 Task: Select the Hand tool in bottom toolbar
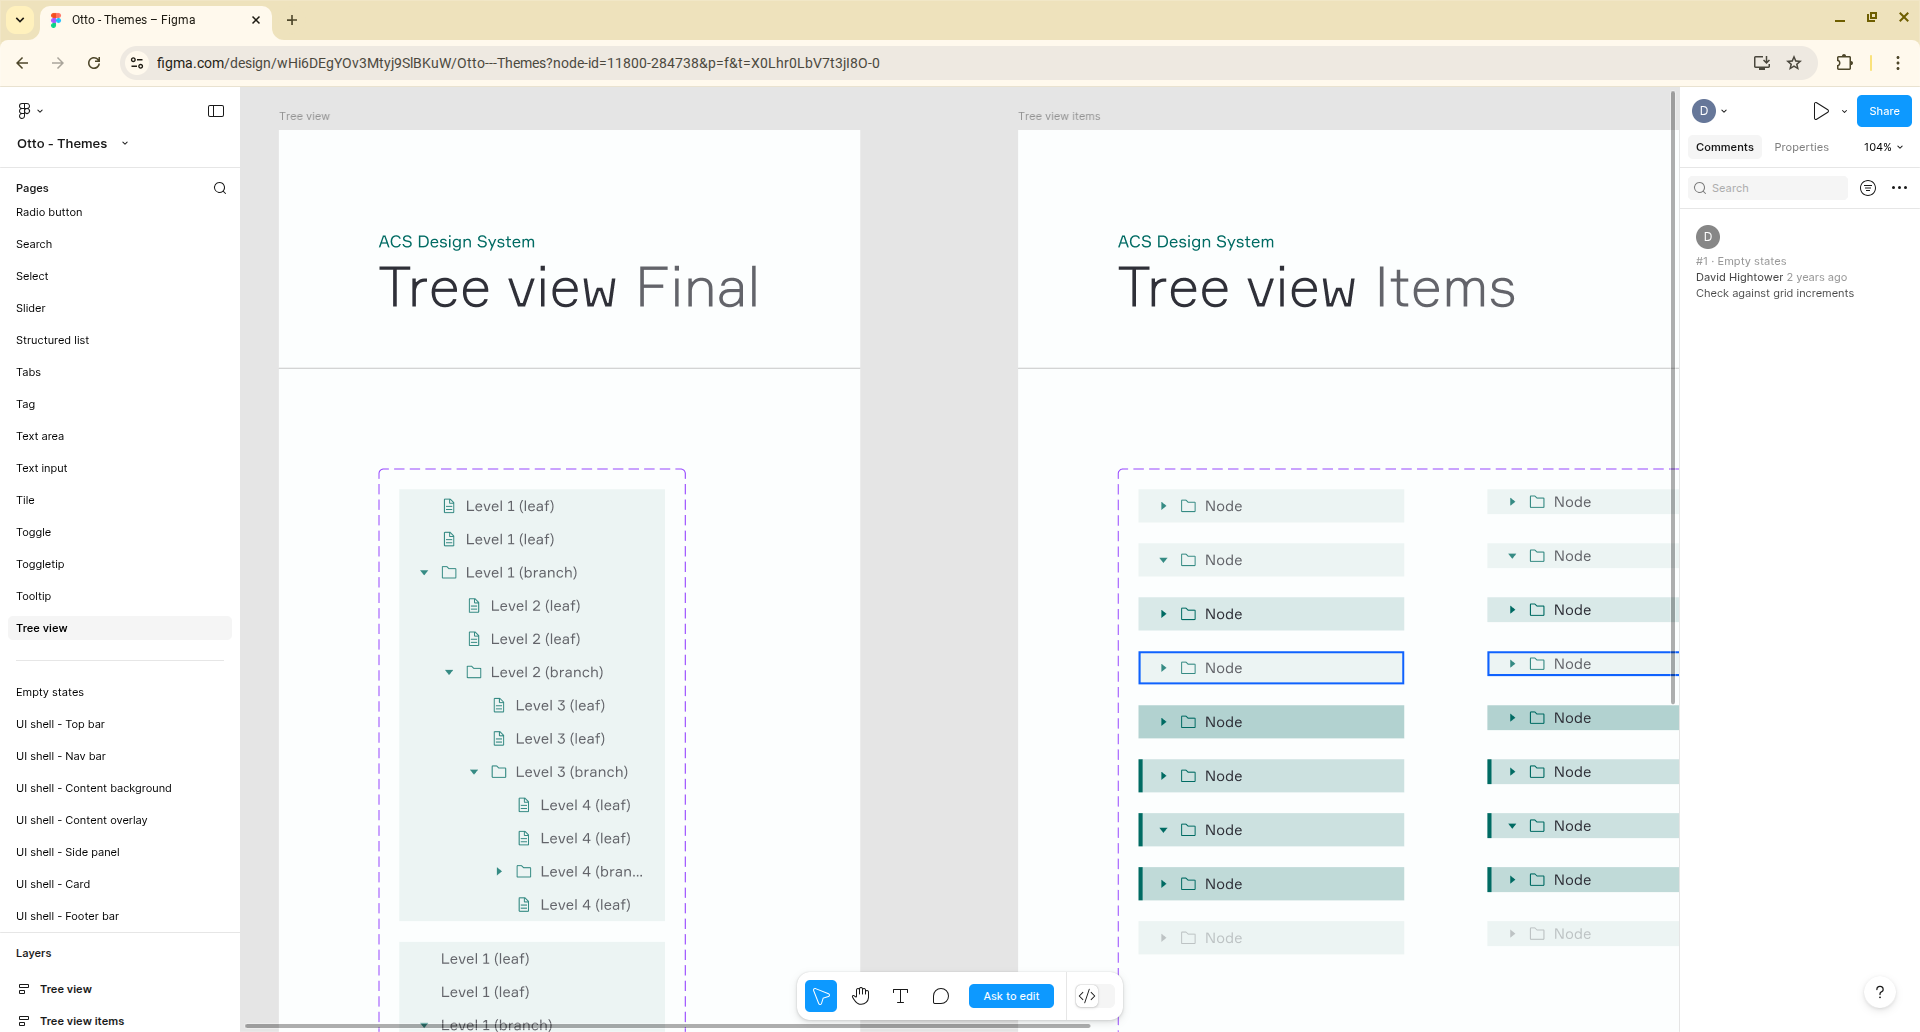860,996
